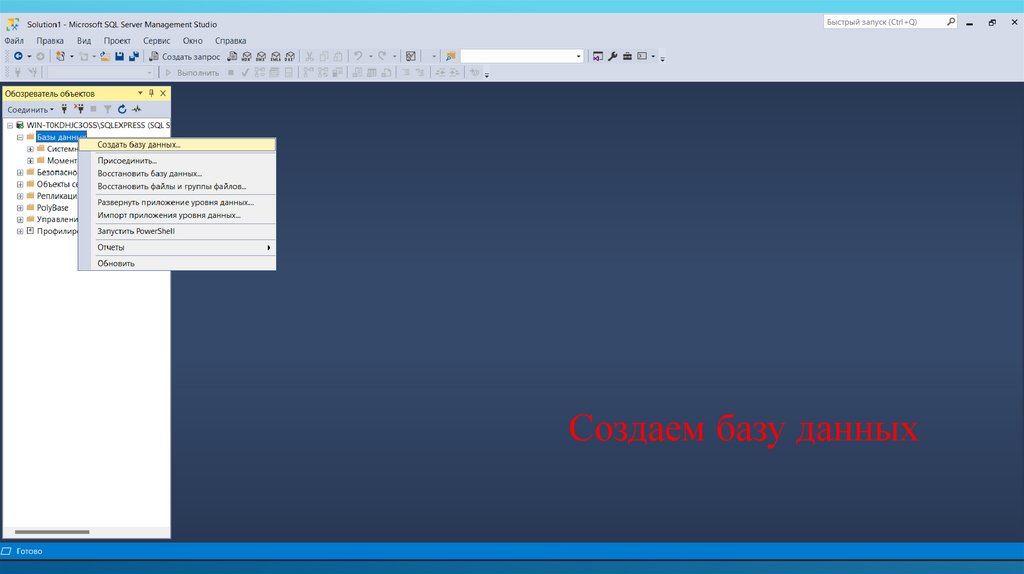Click the Save floppy disk icon
The width and height of the screenshot is (1024, 574).
coord(120,56)
